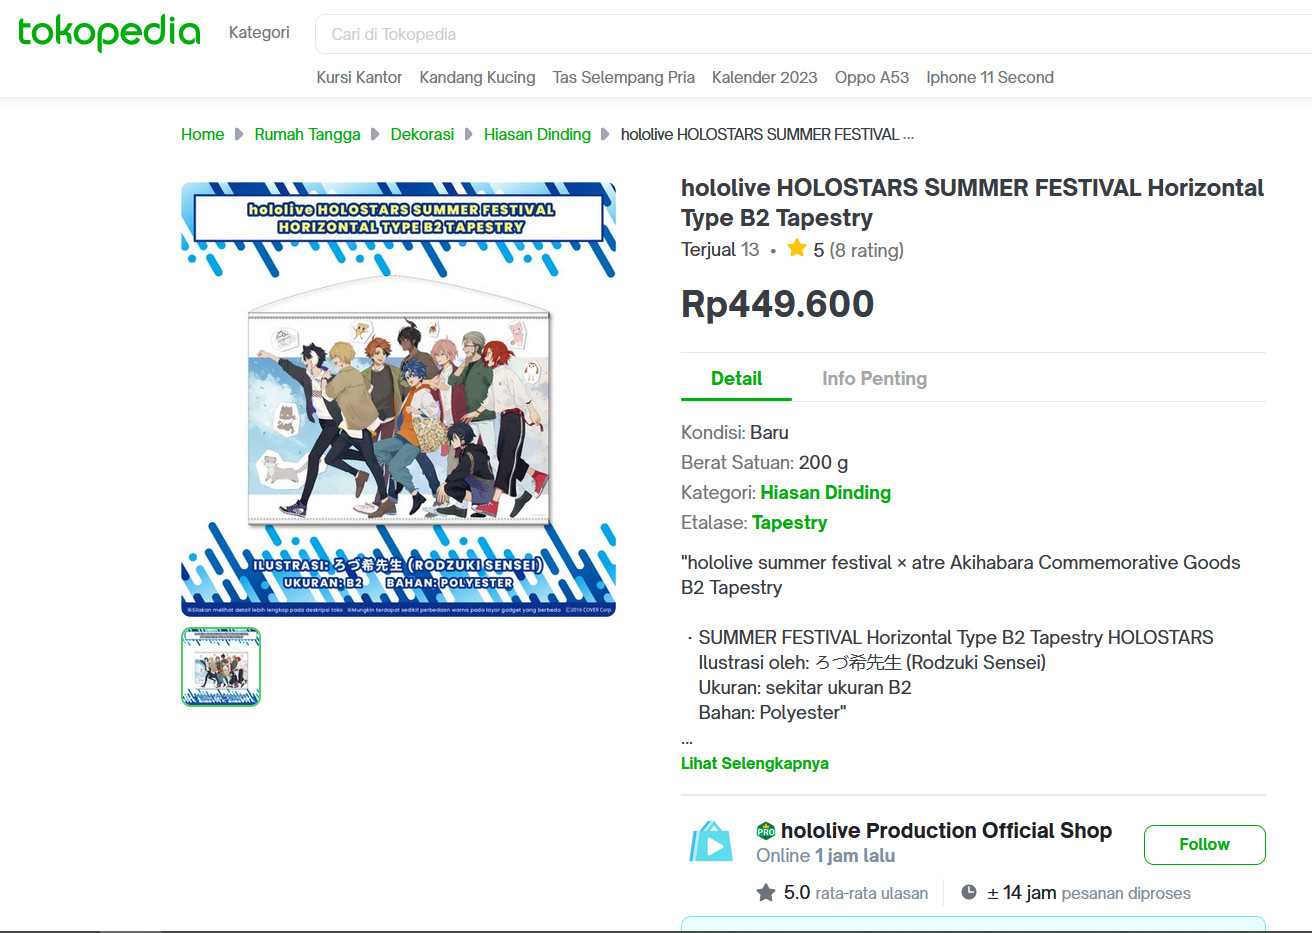The height and width of the screenshot is (933, 1312).
Task: Open the main tapestry product image
Action: tap(398, 399)
